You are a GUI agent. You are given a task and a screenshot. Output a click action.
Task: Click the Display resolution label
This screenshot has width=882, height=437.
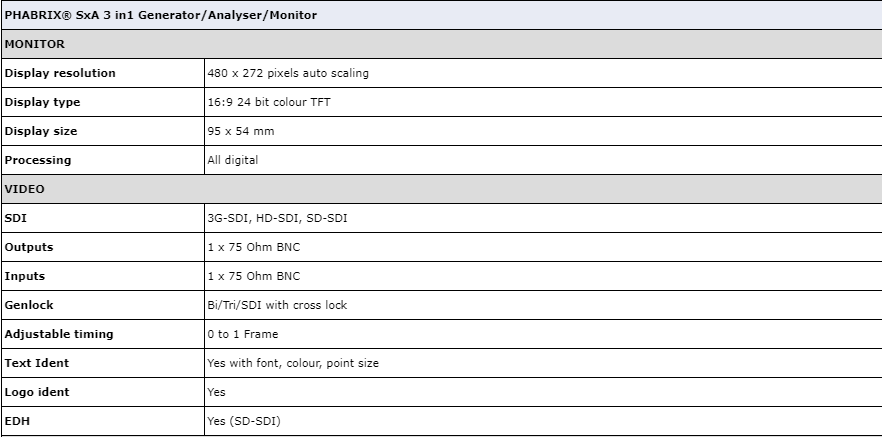[60, 73]
